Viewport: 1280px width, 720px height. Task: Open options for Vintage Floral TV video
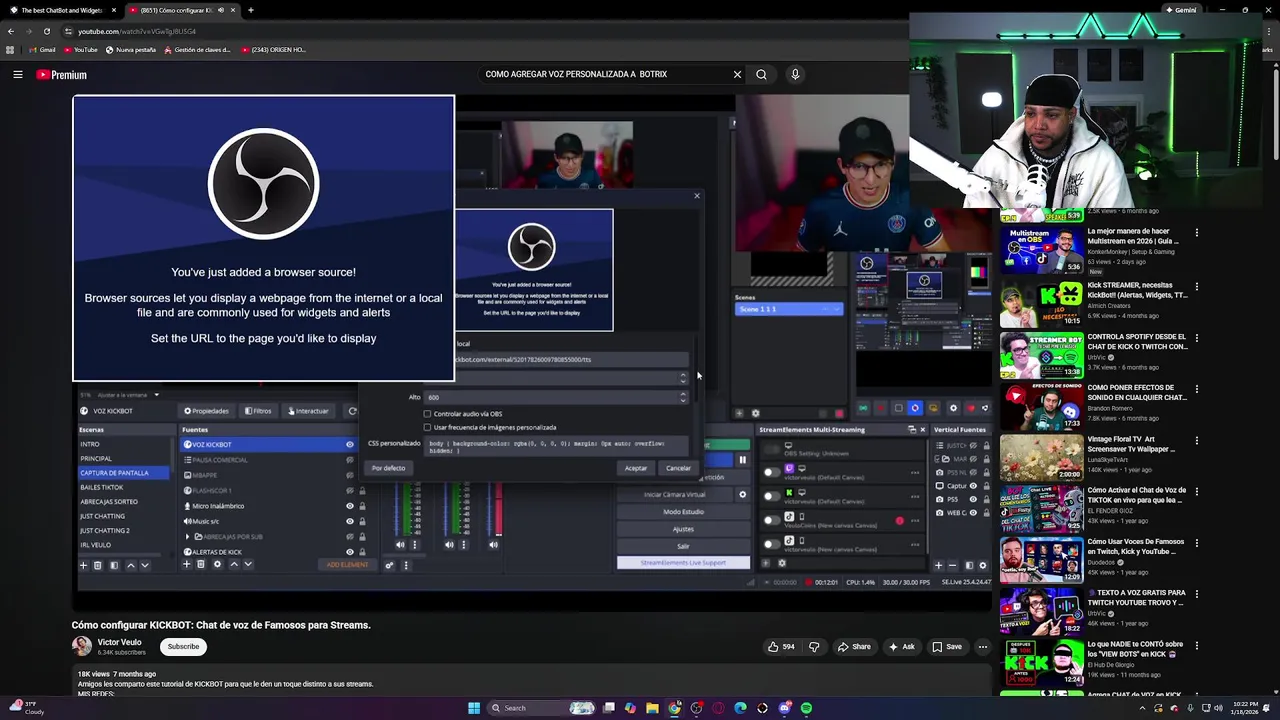coord(1196,440)
